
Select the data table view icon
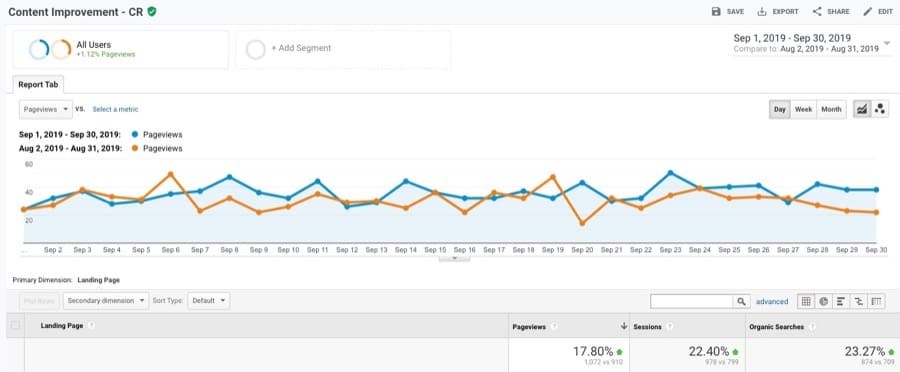(x=806, y=301)
